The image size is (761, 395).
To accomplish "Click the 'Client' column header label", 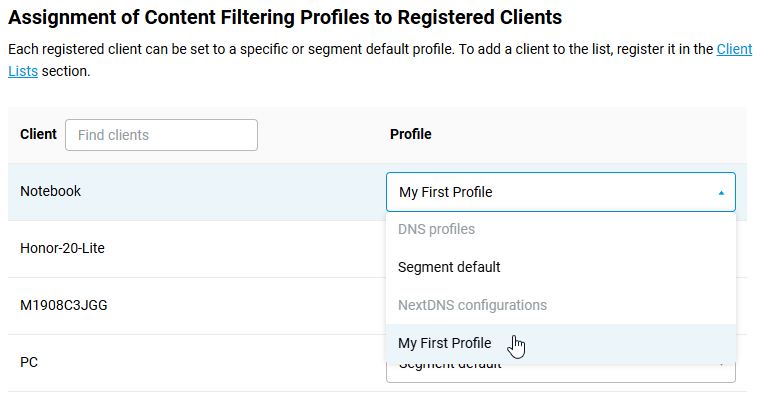I will tap(38, 134).
